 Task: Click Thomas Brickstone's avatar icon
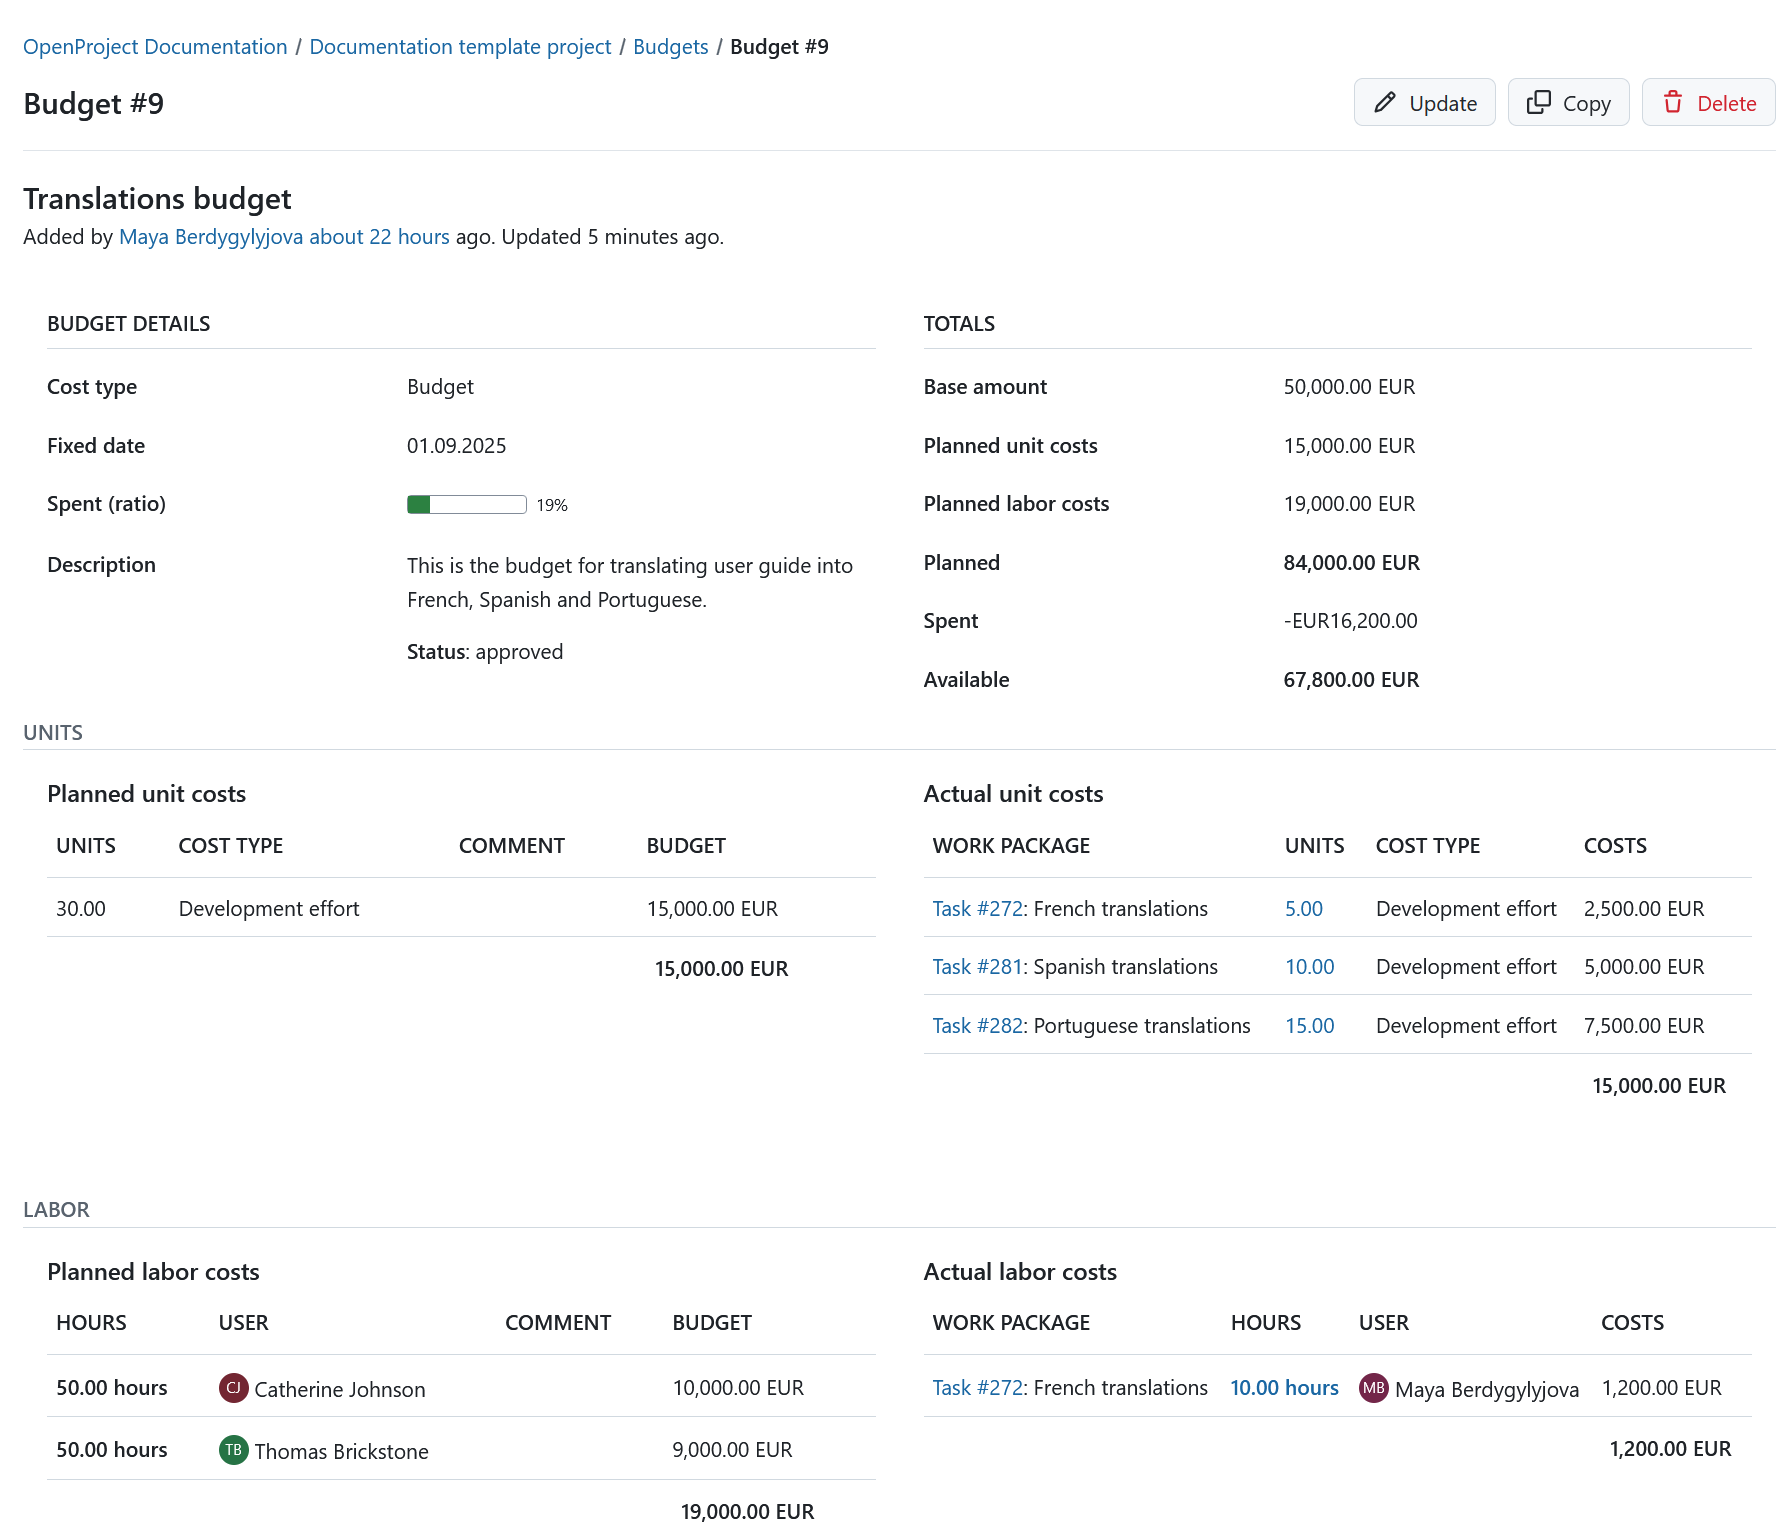233,1450
